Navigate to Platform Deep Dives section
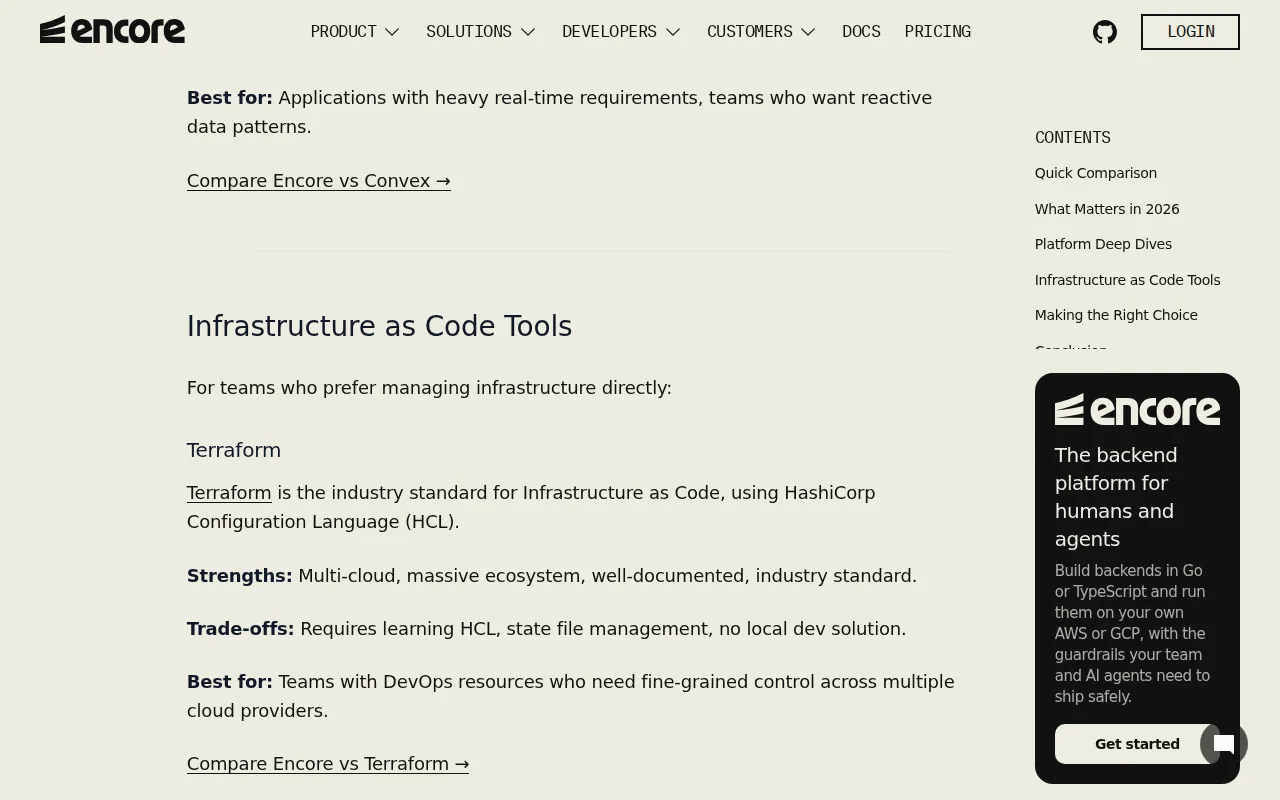Image resolution: width=1280 pixels, height=800 pixels. (x=1103, y=244)
